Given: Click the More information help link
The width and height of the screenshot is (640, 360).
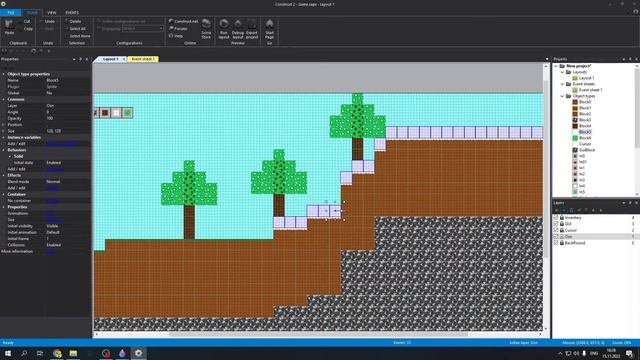Looking at the screenshot, I should point(51,251).
